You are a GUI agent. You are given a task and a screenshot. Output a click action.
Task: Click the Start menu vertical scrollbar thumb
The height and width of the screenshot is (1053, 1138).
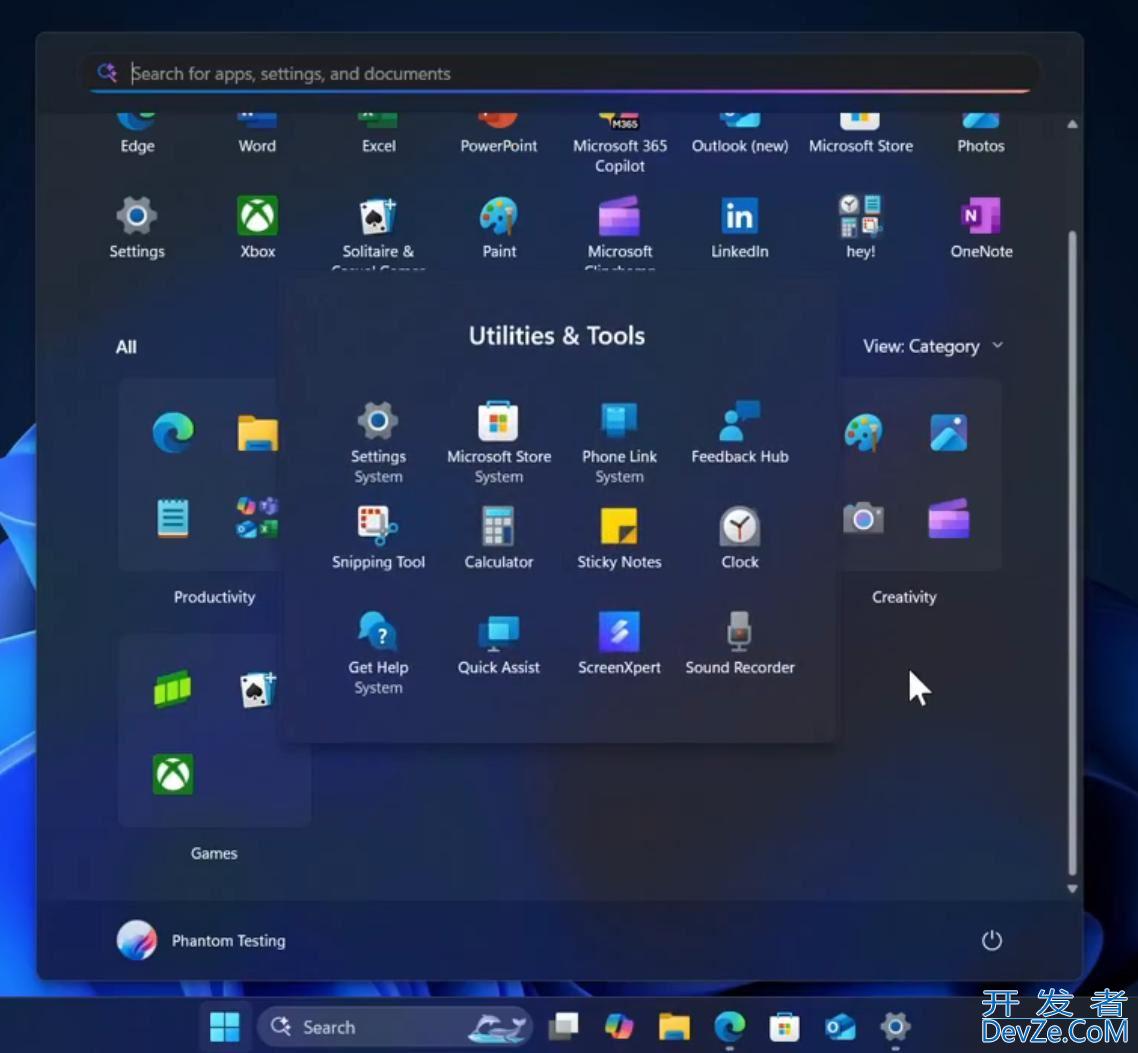[x=1072, y=553]
